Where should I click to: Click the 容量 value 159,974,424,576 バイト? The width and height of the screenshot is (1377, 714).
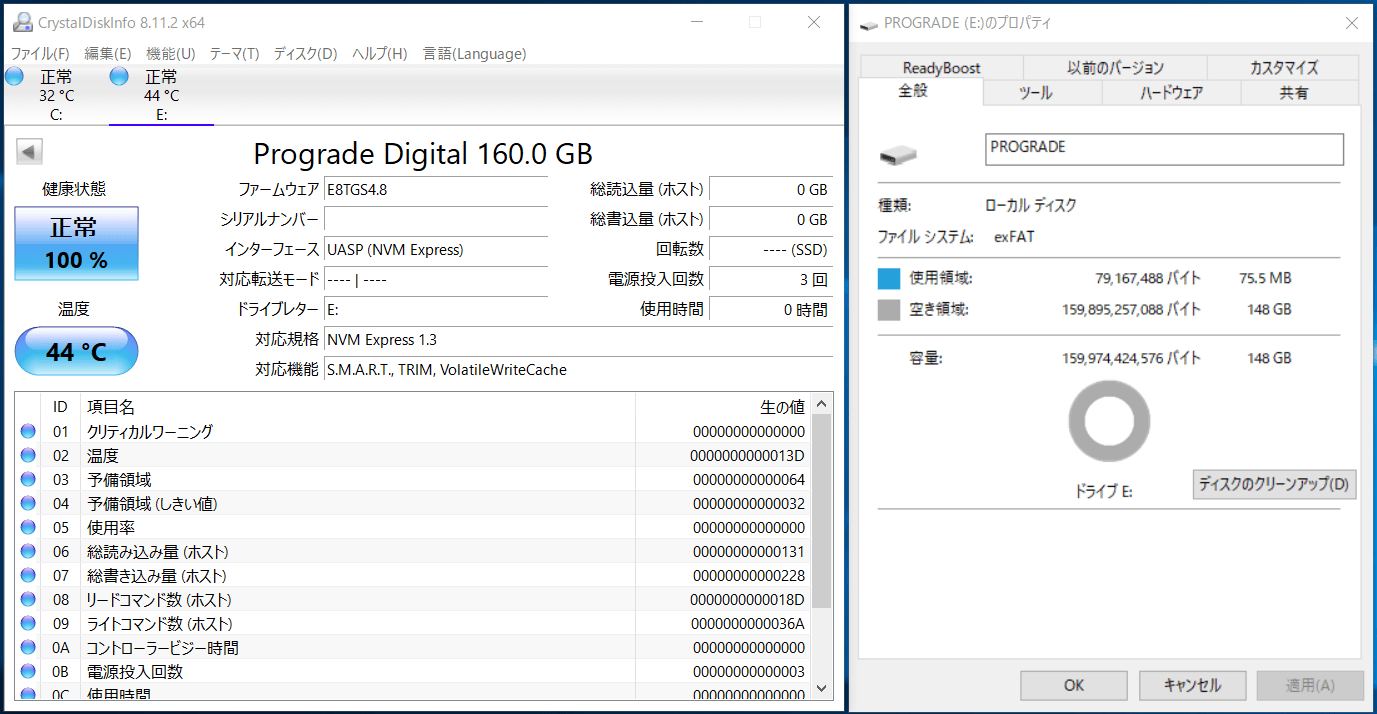pyautogui.click(x=1131, y=358)
